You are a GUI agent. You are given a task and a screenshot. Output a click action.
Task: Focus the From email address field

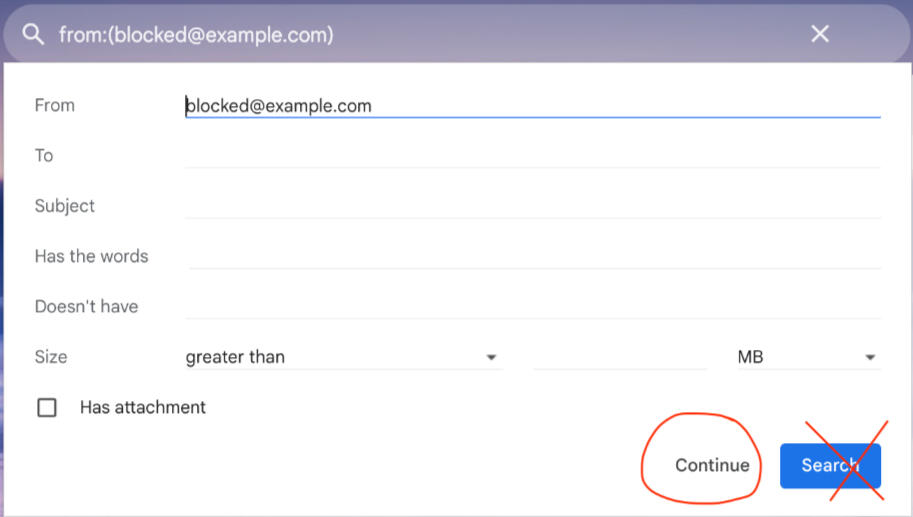[x=530, y=105]
